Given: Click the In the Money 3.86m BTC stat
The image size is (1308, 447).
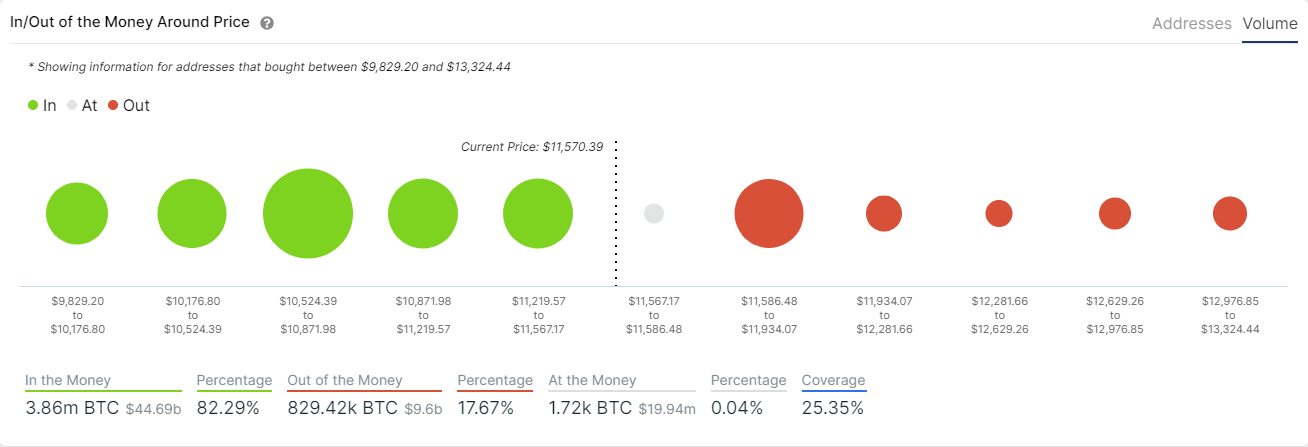Looking at the screenshot, I should click(x=70, y=408).
